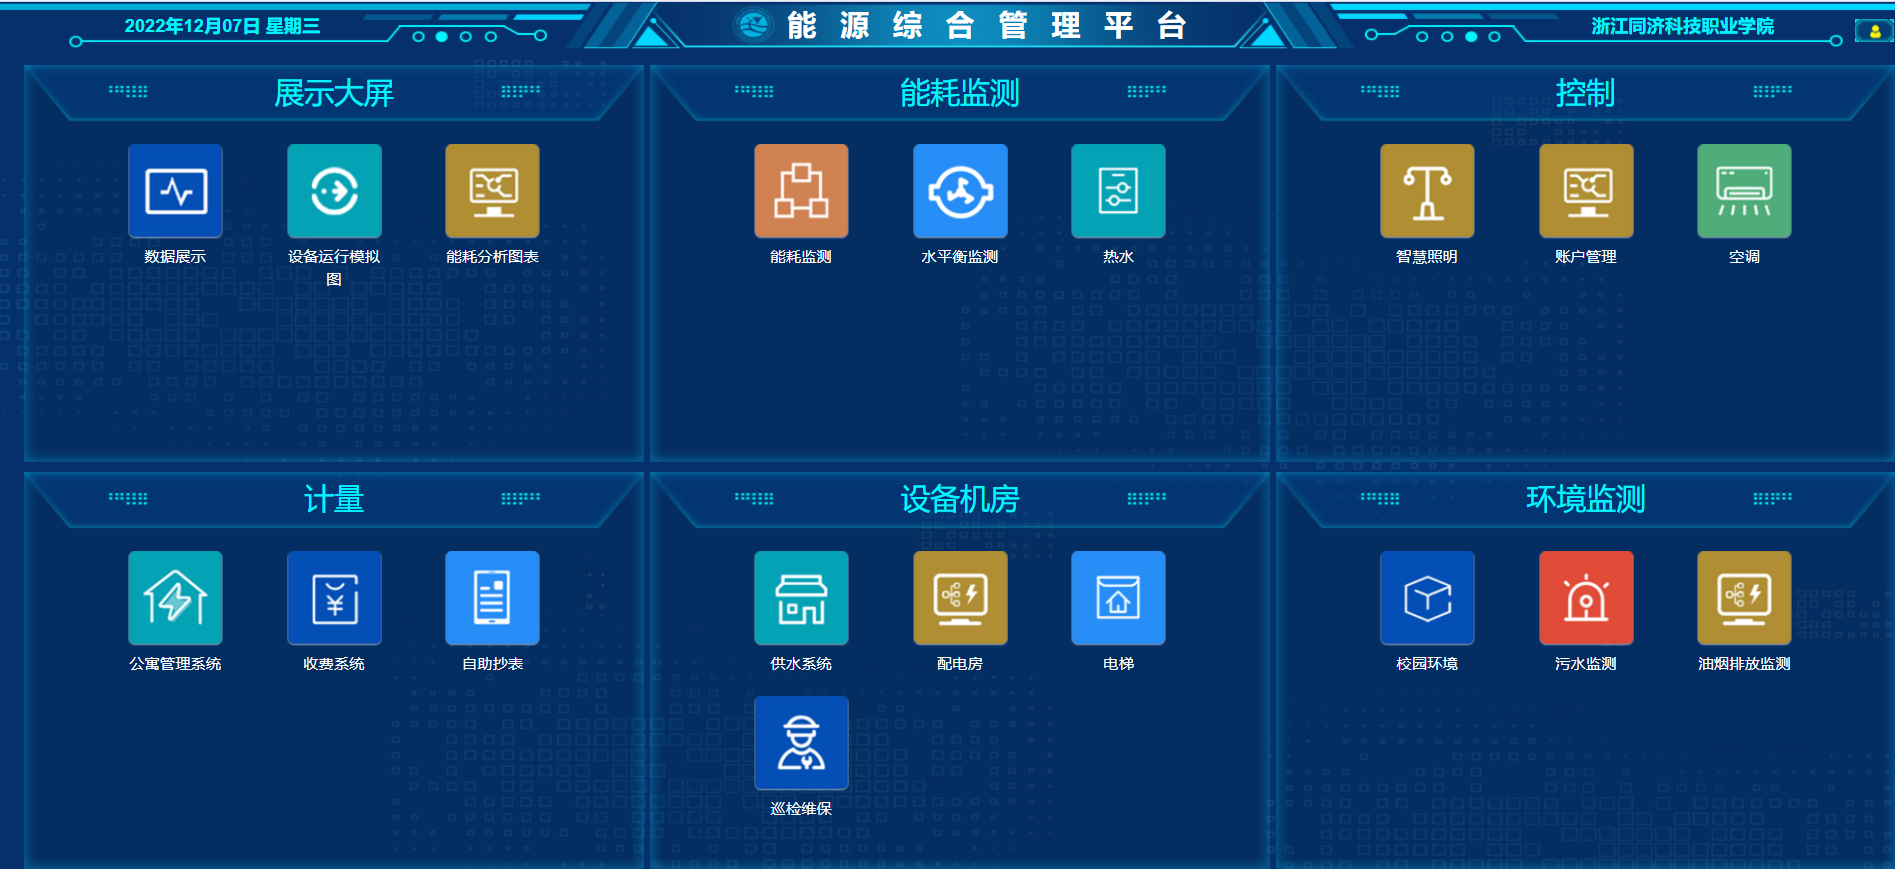Open 智慧照明 smart lighting icon
1895x869 pixels.
[1427, 191]
